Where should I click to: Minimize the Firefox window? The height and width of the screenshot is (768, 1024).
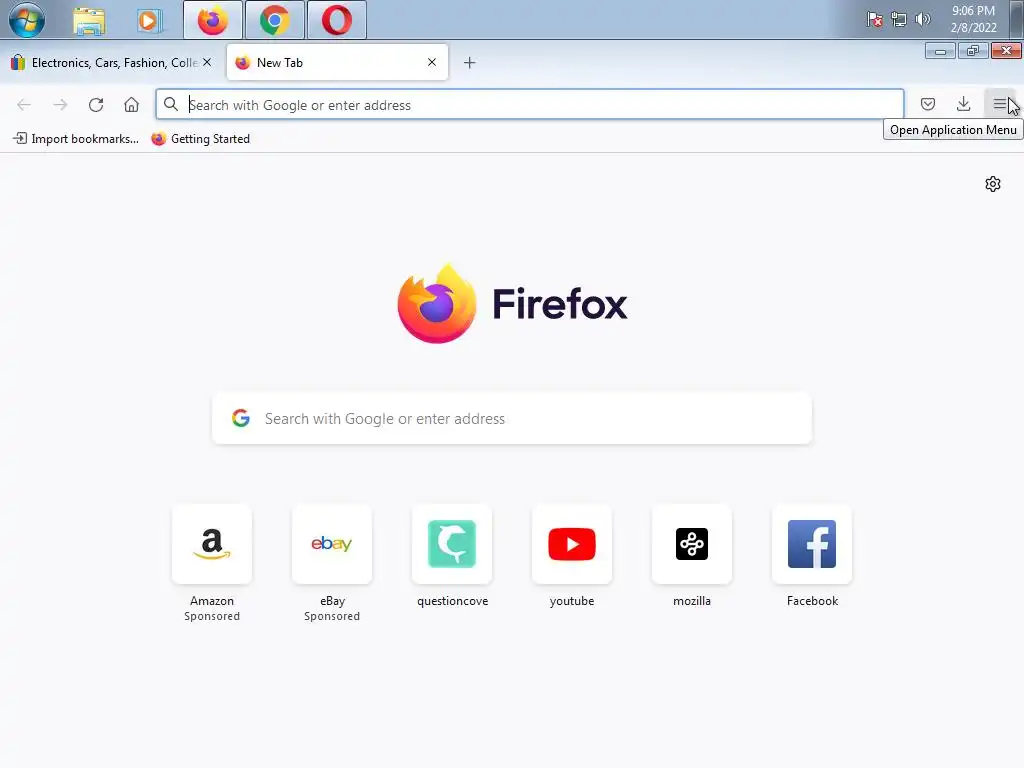940,51
